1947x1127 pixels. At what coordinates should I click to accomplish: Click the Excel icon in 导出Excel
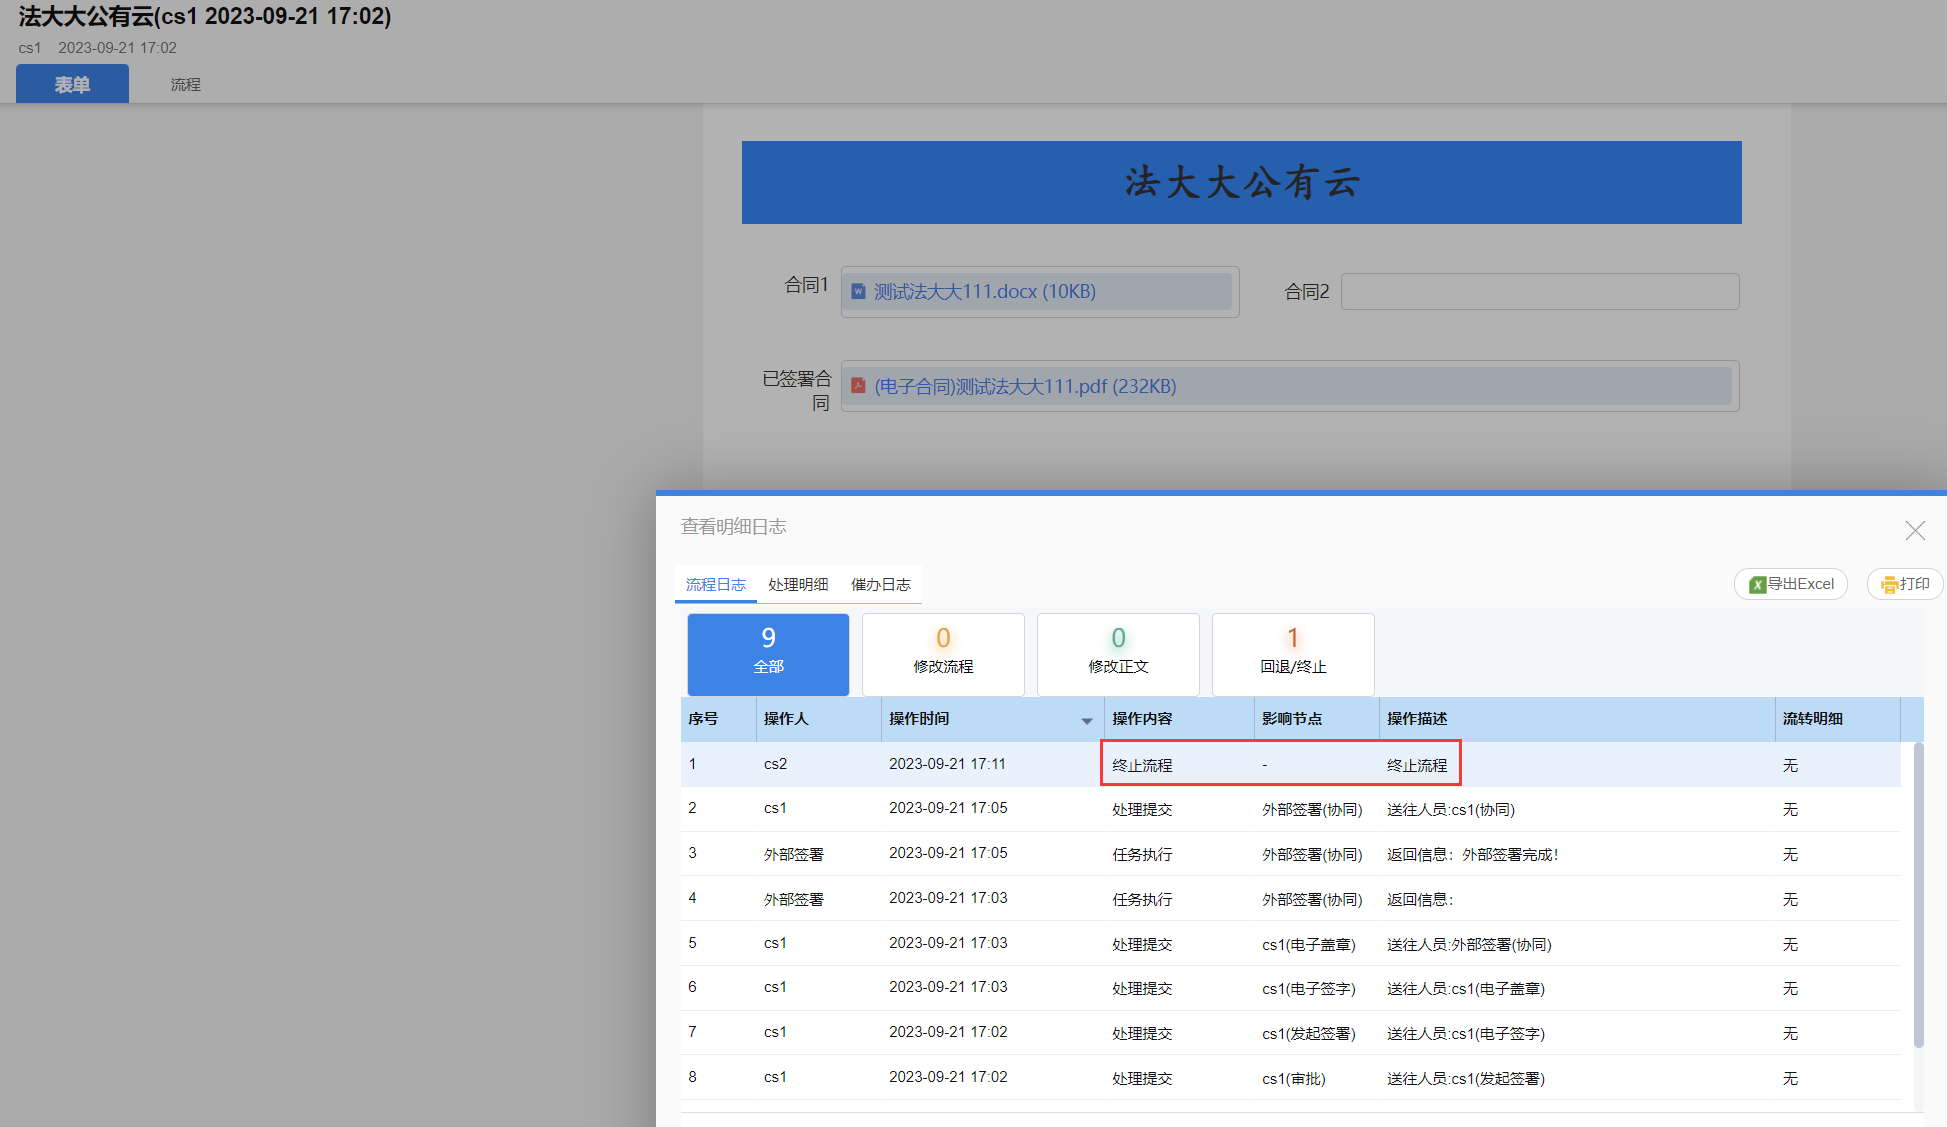[x=1757, y=585]
